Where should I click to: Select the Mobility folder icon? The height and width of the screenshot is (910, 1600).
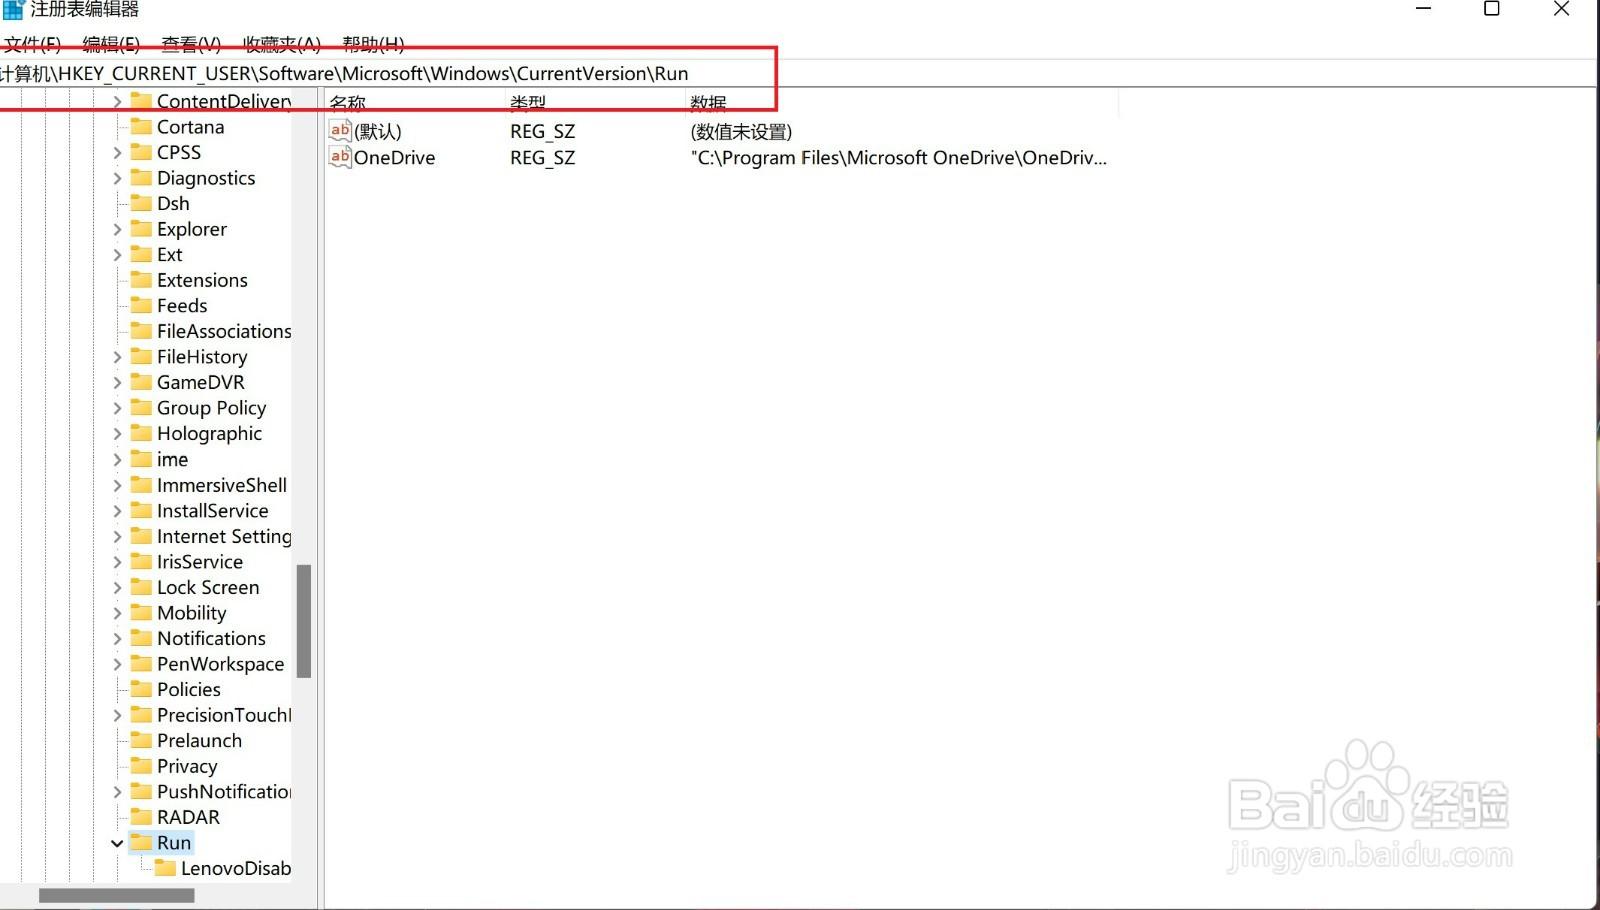pos(141,612)
